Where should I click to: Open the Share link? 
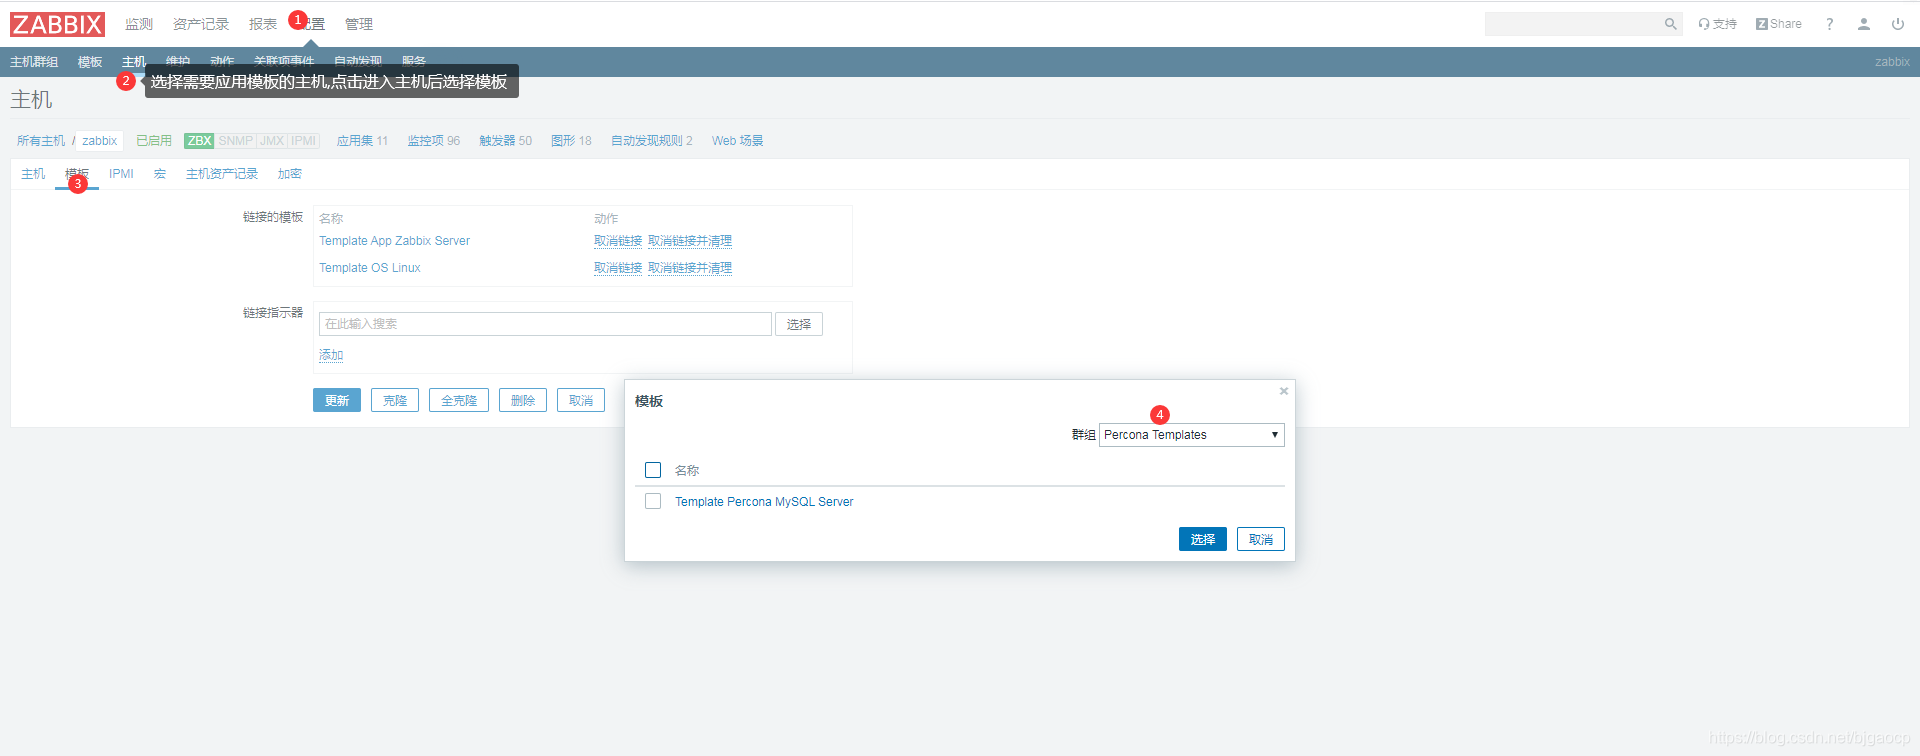coord(1779,24)
